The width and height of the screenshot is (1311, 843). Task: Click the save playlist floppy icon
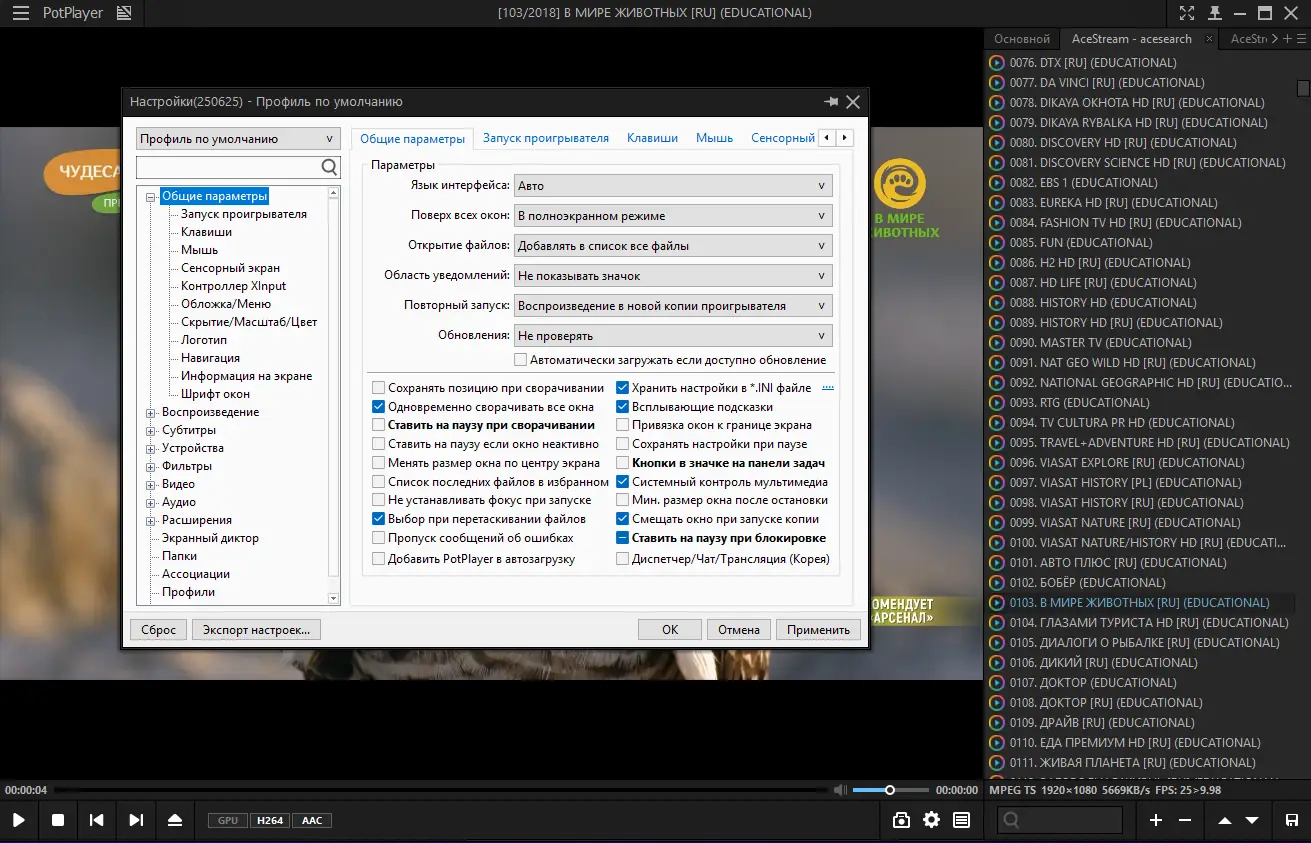tap(1291, 820)
